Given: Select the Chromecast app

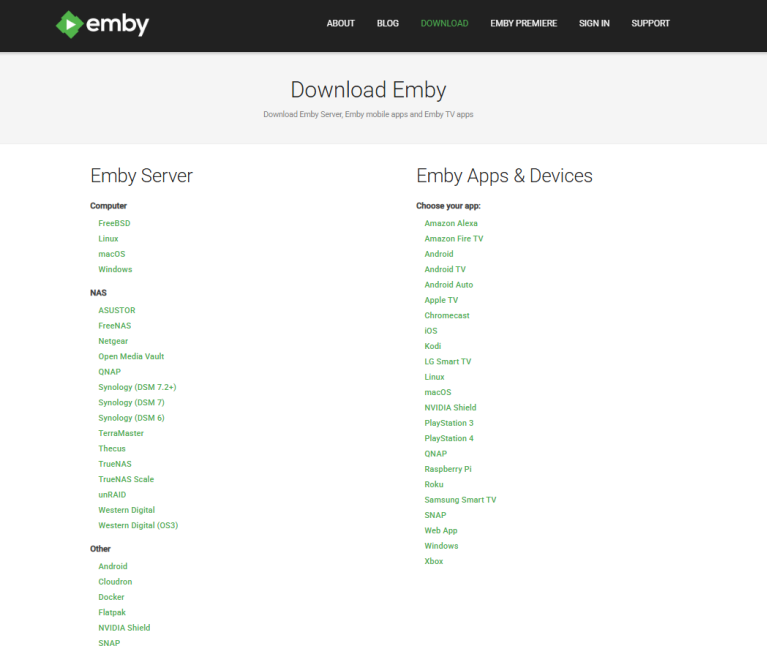Looking at the screenshot, I should (x=447, y=315).
